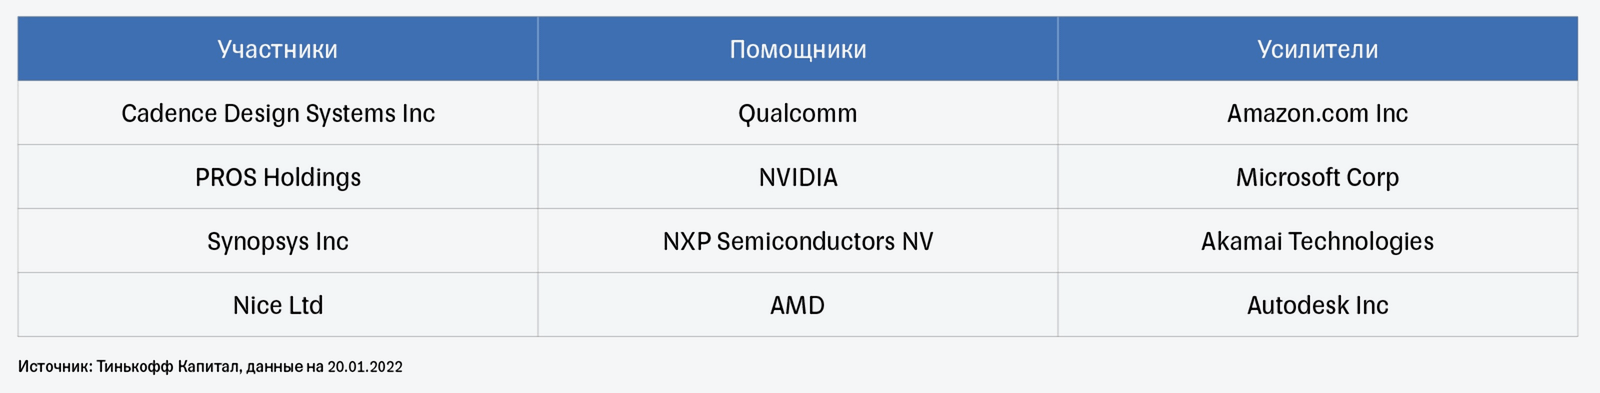
Task: Click the date 20.01.2022 in the footnote
Action: coord(365,367)
